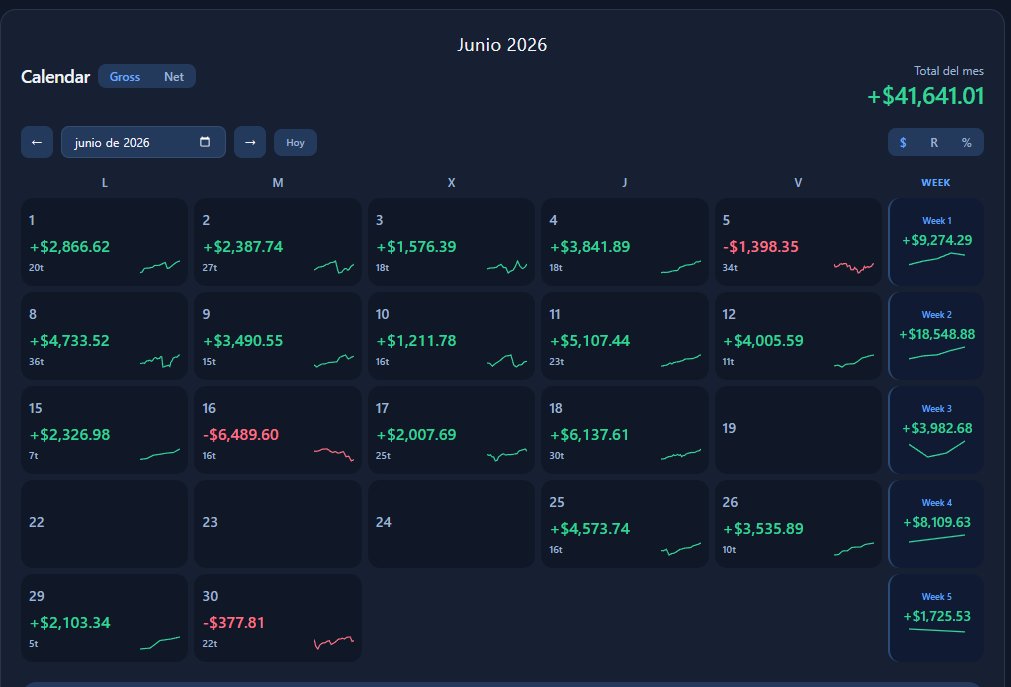The width and height of the screenshot is (1011, 687).
Task: Click the Calendar heading
Action: pos(55,77)
